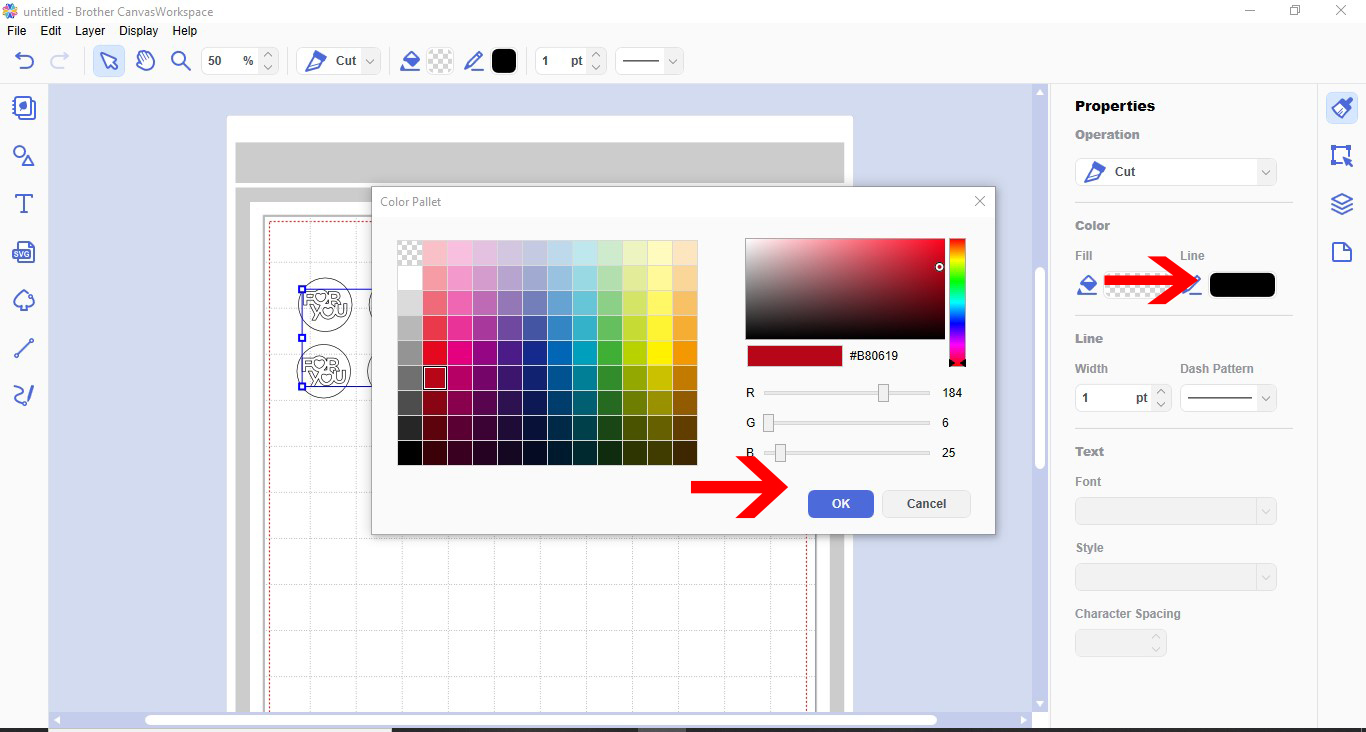The image size is (1366, 732).
Task: Open the Help menu
Action: pos(185,31)
